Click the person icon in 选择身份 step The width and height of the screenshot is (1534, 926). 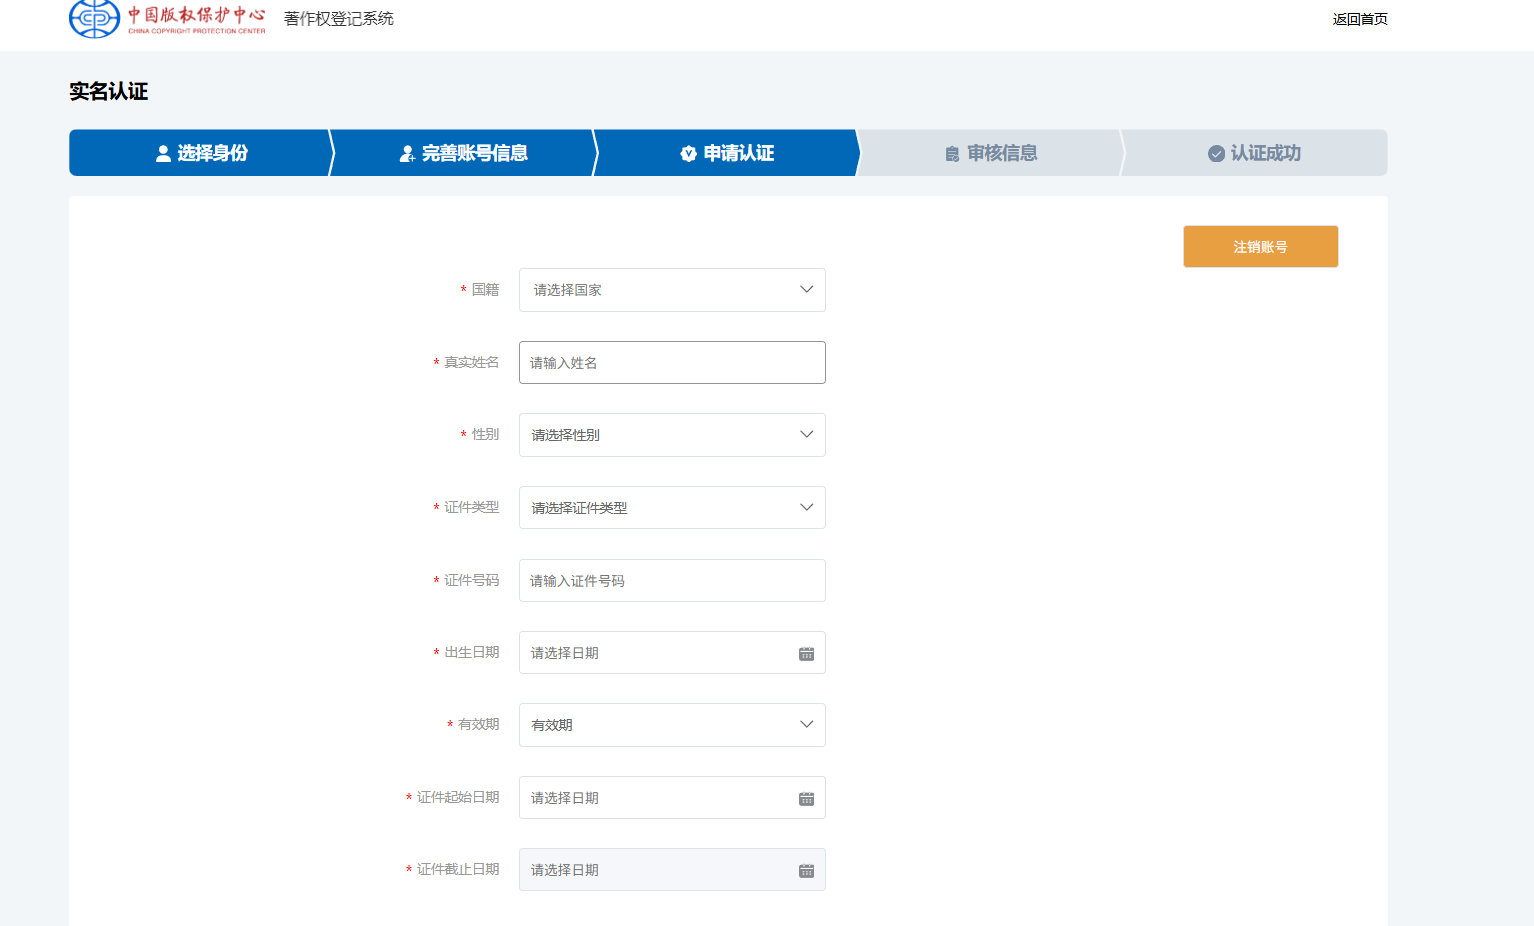tap(163, 153)
